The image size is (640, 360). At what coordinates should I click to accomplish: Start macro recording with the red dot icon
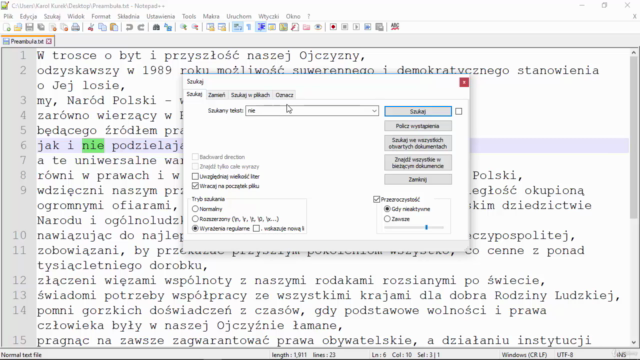click(x=333, y=27)
